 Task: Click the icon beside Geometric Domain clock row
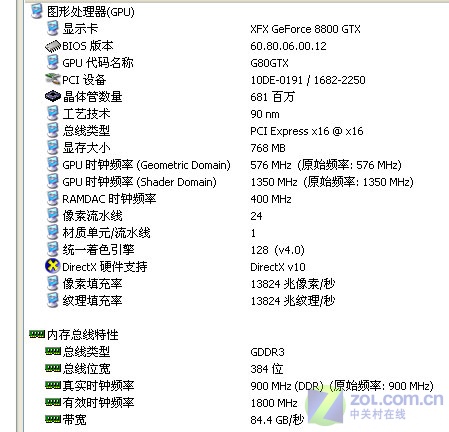52,164
